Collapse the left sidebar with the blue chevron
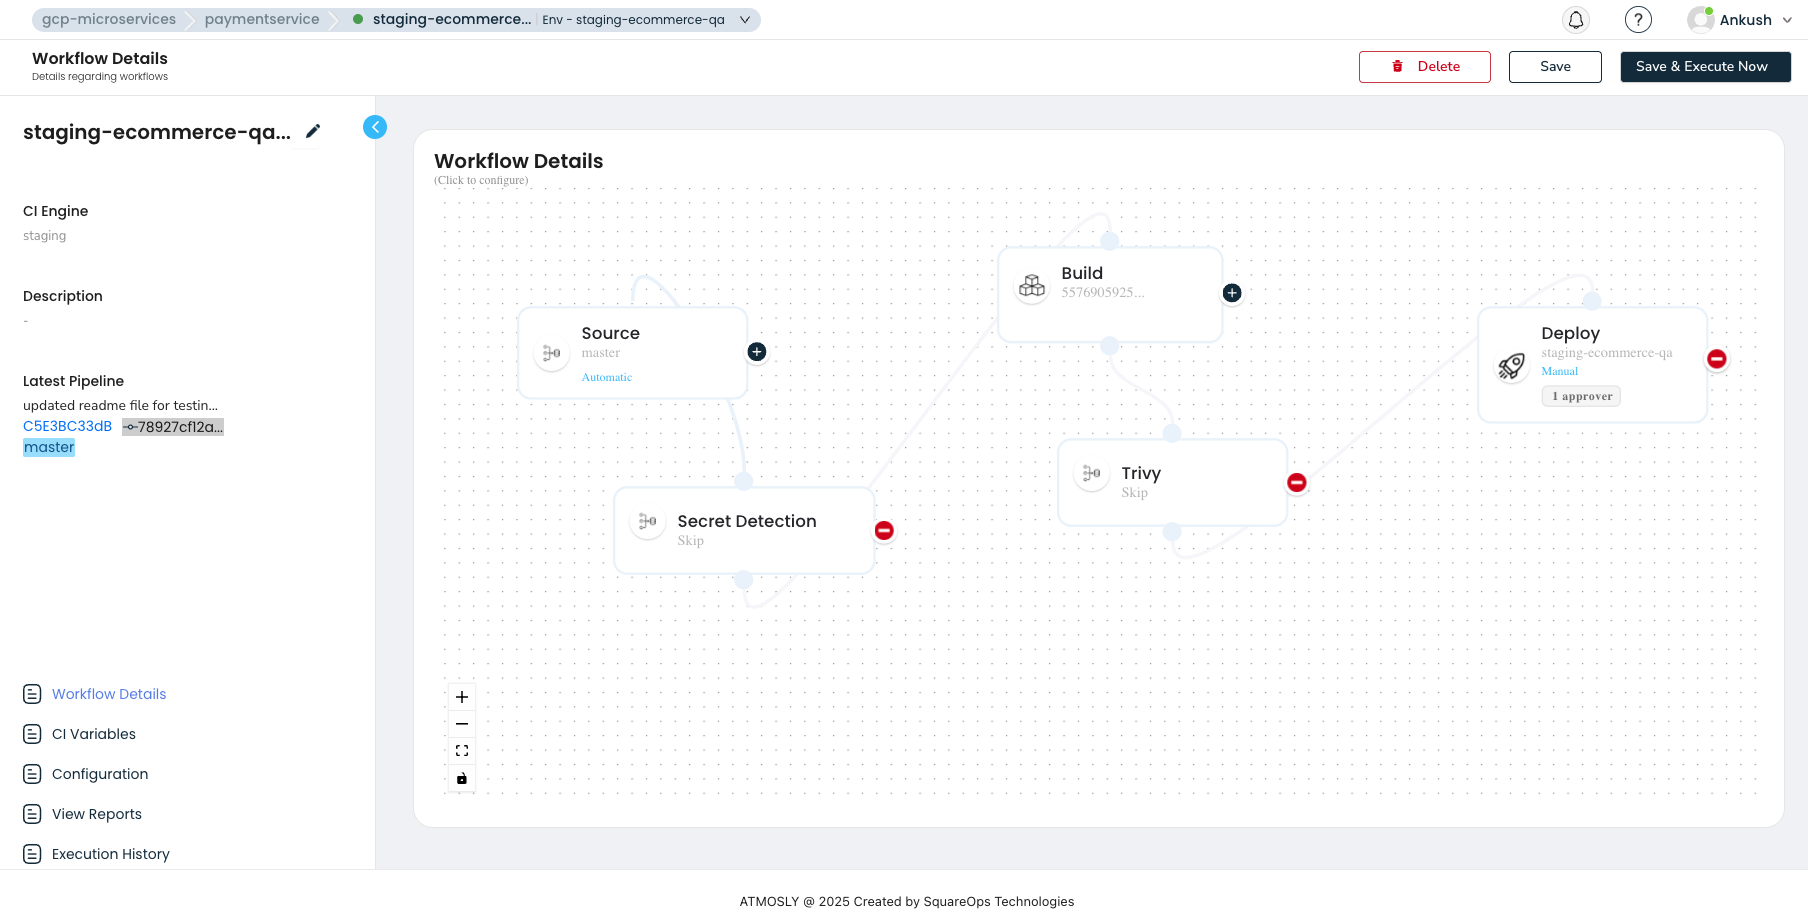This screenshot has width=1808, height=924. click(x=375, y=127)
